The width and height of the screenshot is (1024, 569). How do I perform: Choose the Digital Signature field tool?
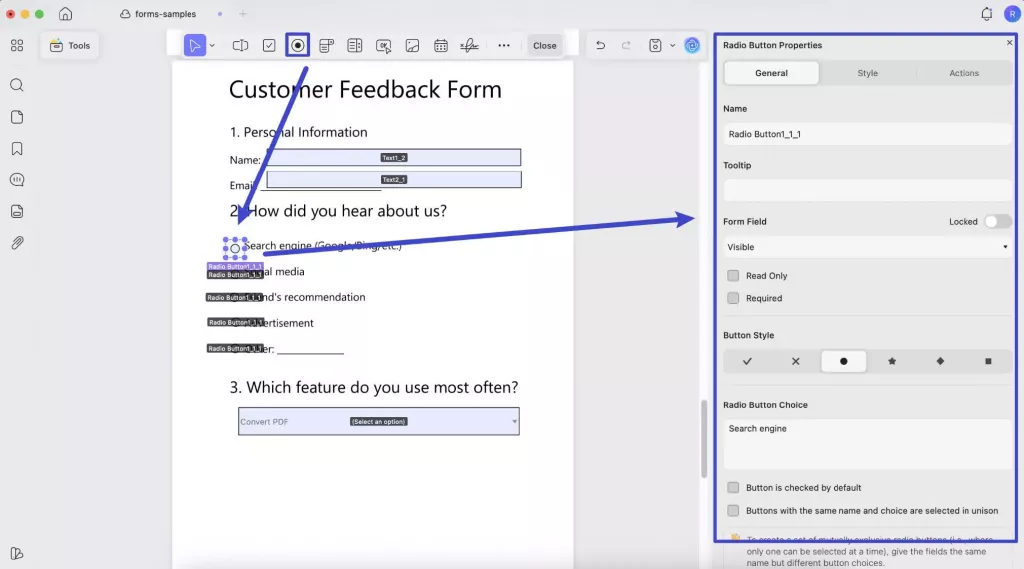pos(469,45)
